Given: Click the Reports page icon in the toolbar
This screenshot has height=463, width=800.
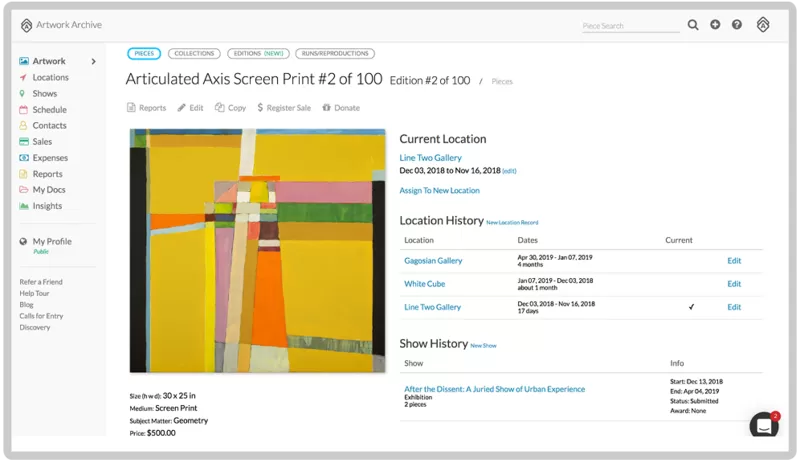Looking at the screenshot, I should tap(131, 108).
